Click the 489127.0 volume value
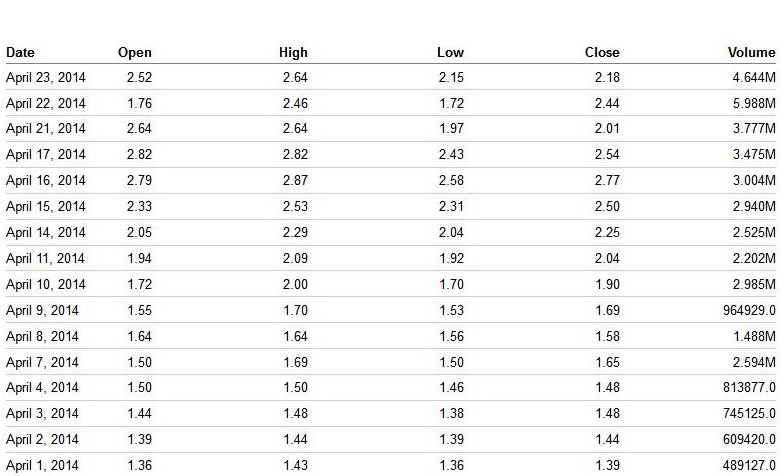781x476 pixels. 745,465
